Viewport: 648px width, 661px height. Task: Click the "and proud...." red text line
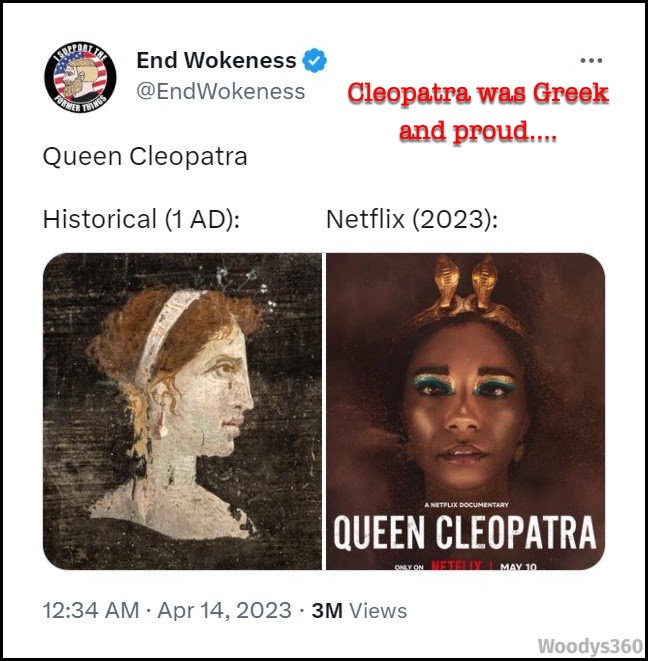pos(478,131)
